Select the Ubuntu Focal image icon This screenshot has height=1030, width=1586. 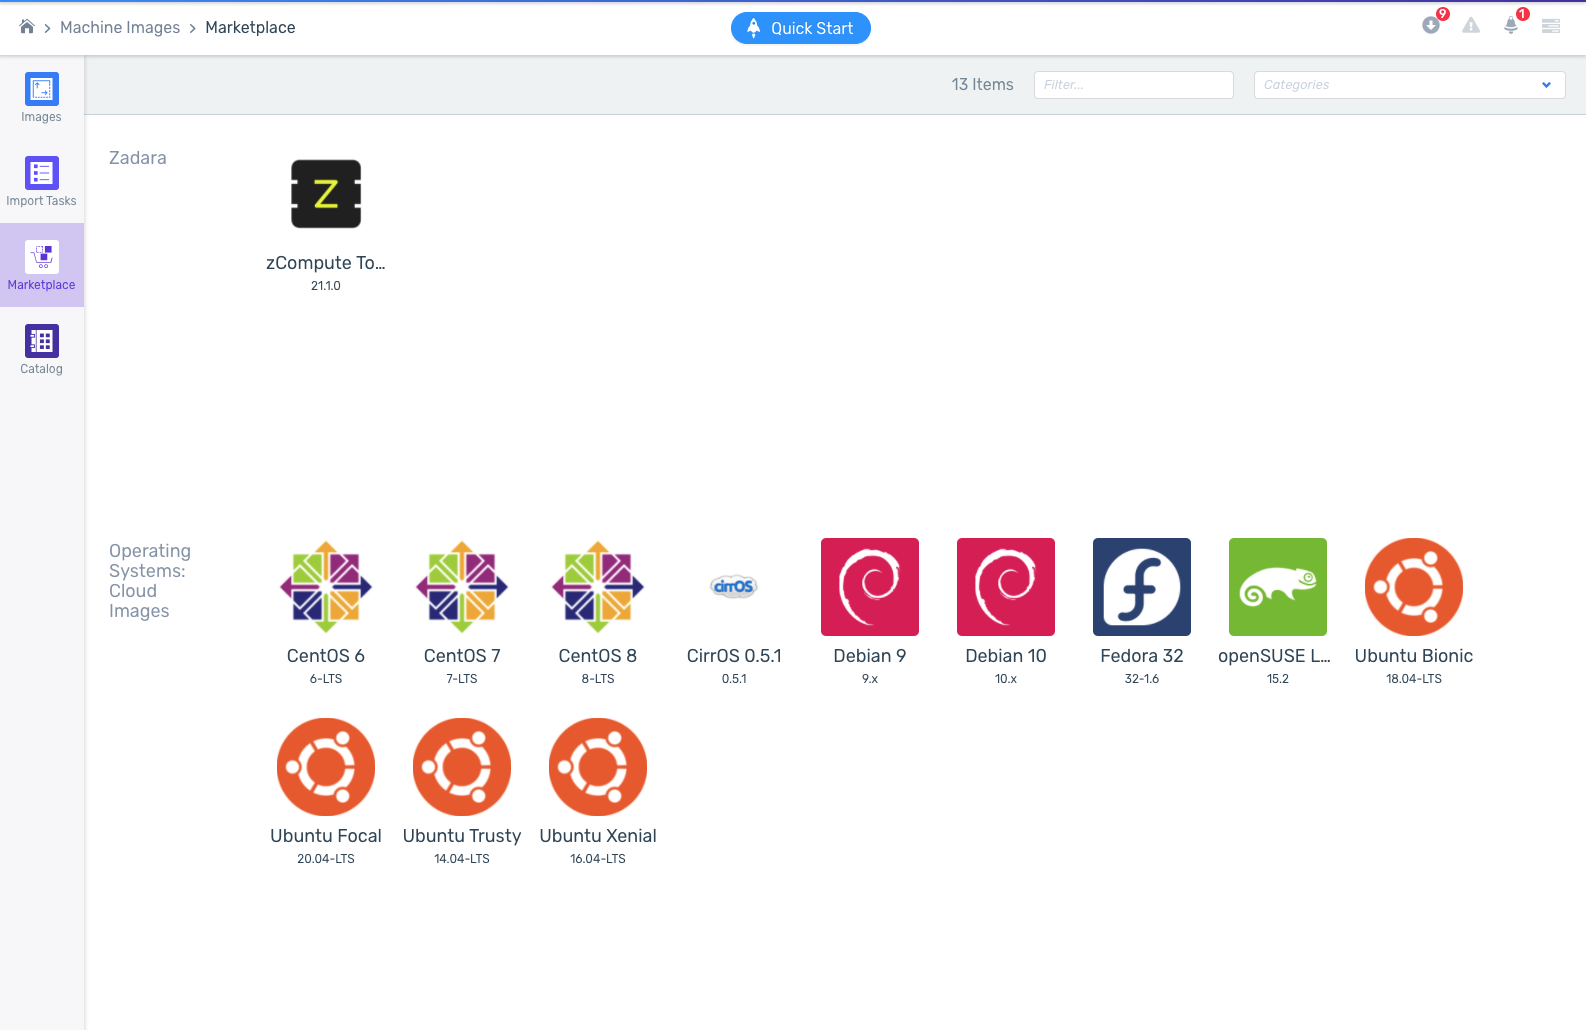[x=326, y=767]
